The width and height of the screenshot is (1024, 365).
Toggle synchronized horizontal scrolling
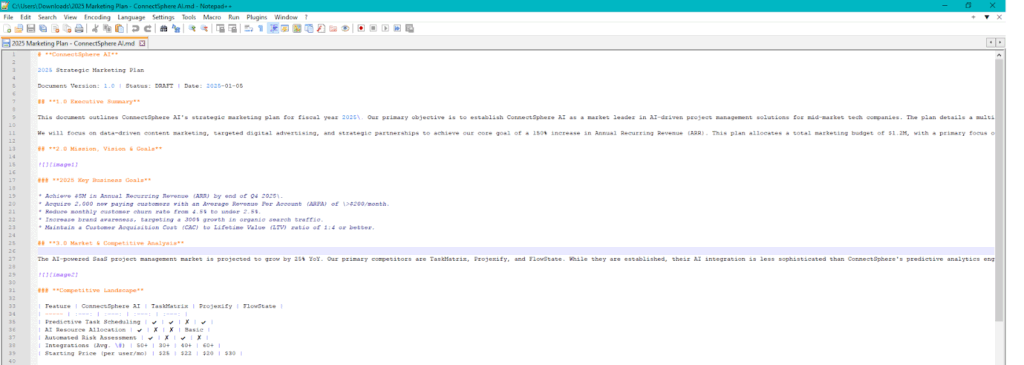point(232,29)
